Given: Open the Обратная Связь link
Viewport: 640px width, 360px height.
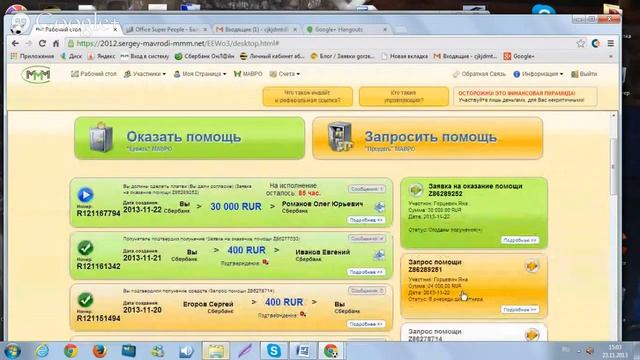Looking at the screenshot, I should [x=479, y=74].
